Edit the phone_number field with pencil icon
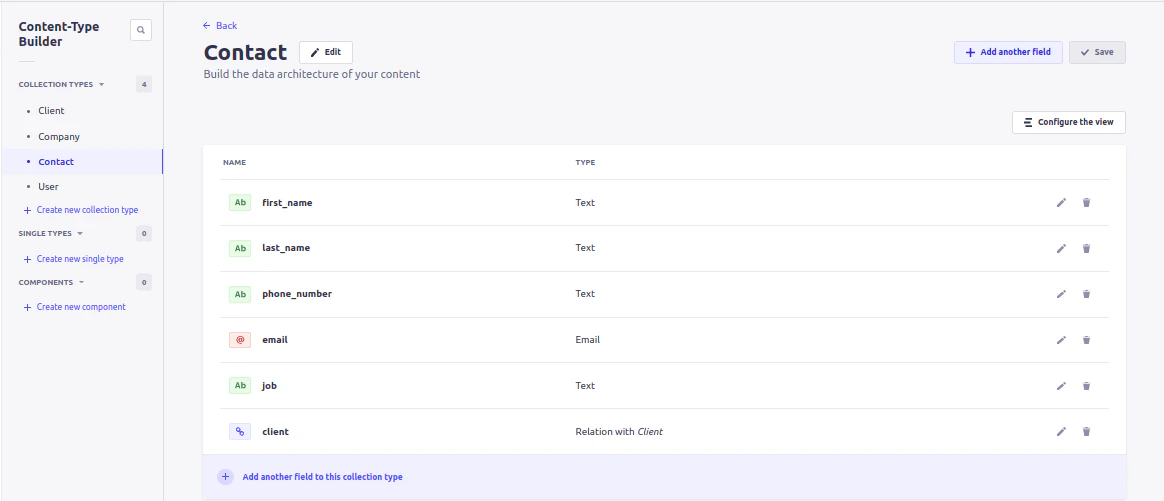The height and width of the screenshot is (501, 1164). [1061, 294]
